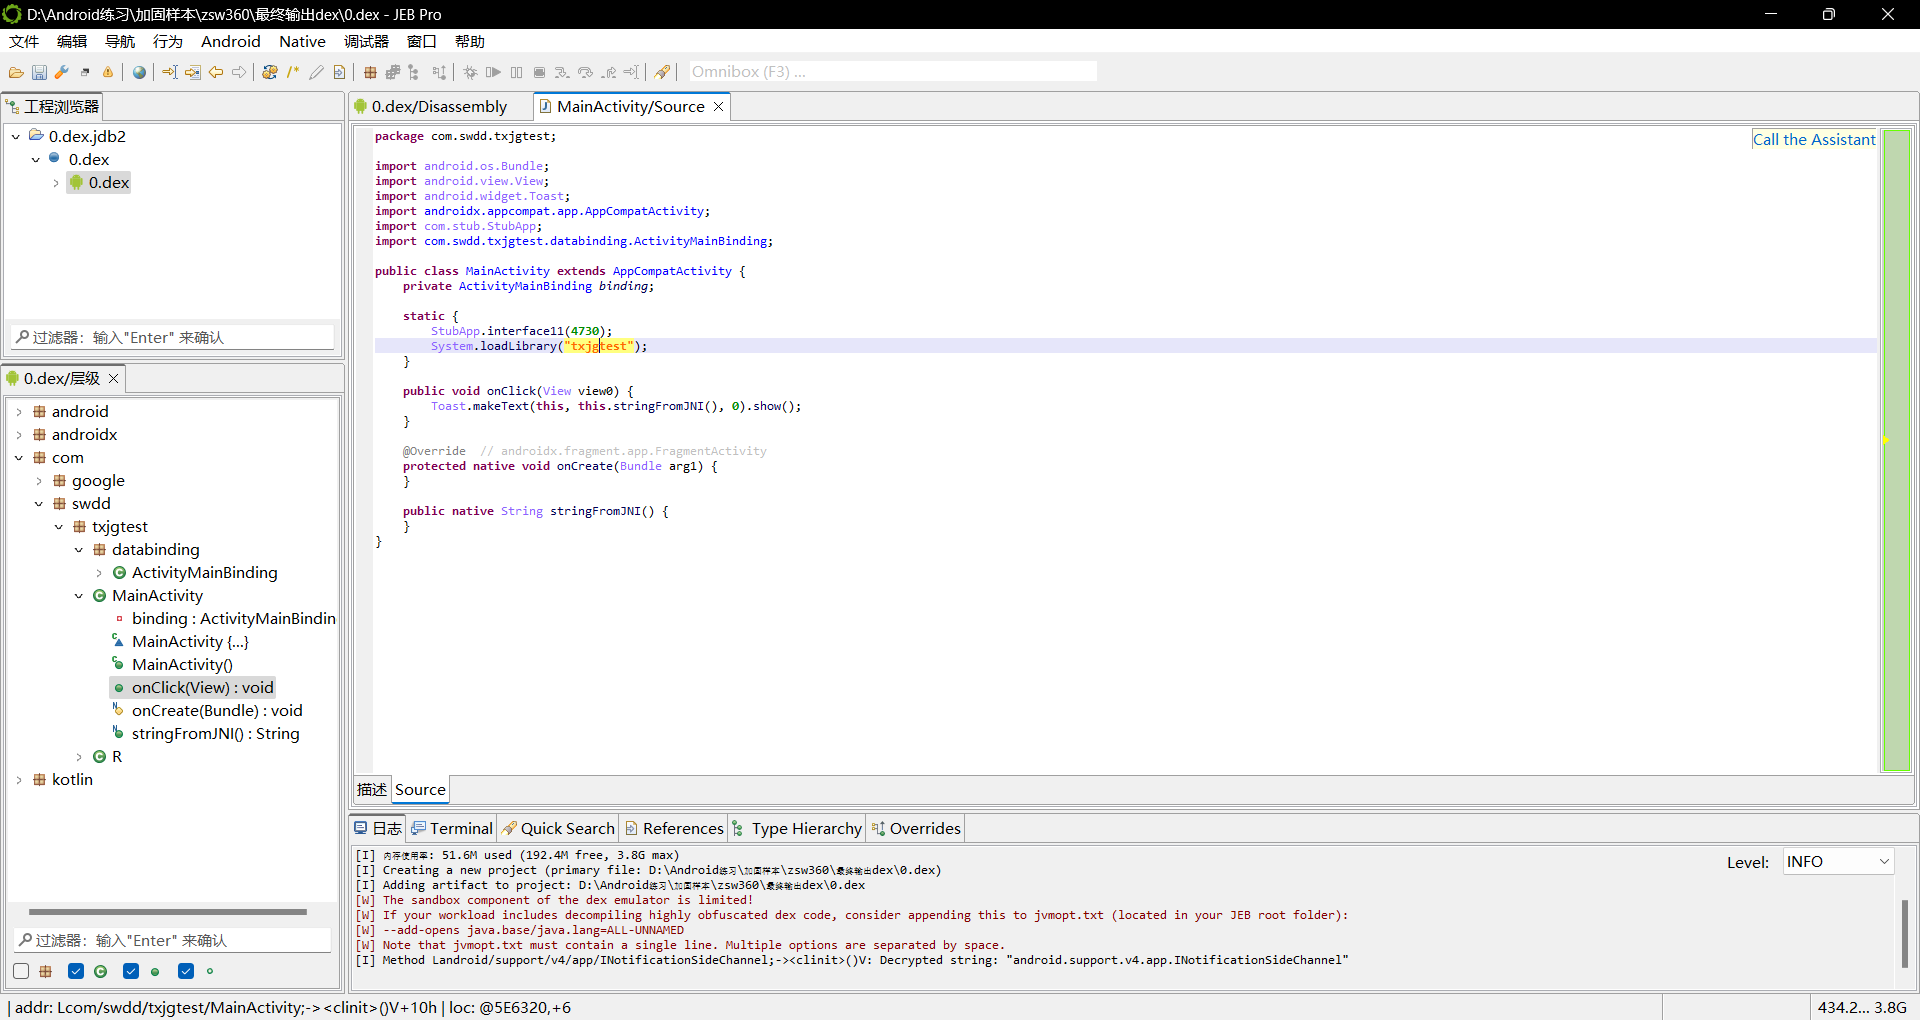Screen dimensions: 1920x1020
Task: Select onCreate(Bundle) : void tree item
Action: point(217,711)
